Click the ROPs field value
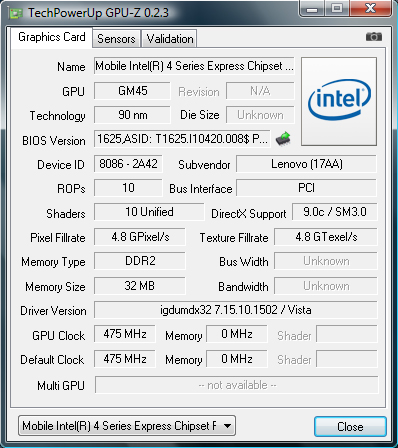 click(x=128, y=188)
